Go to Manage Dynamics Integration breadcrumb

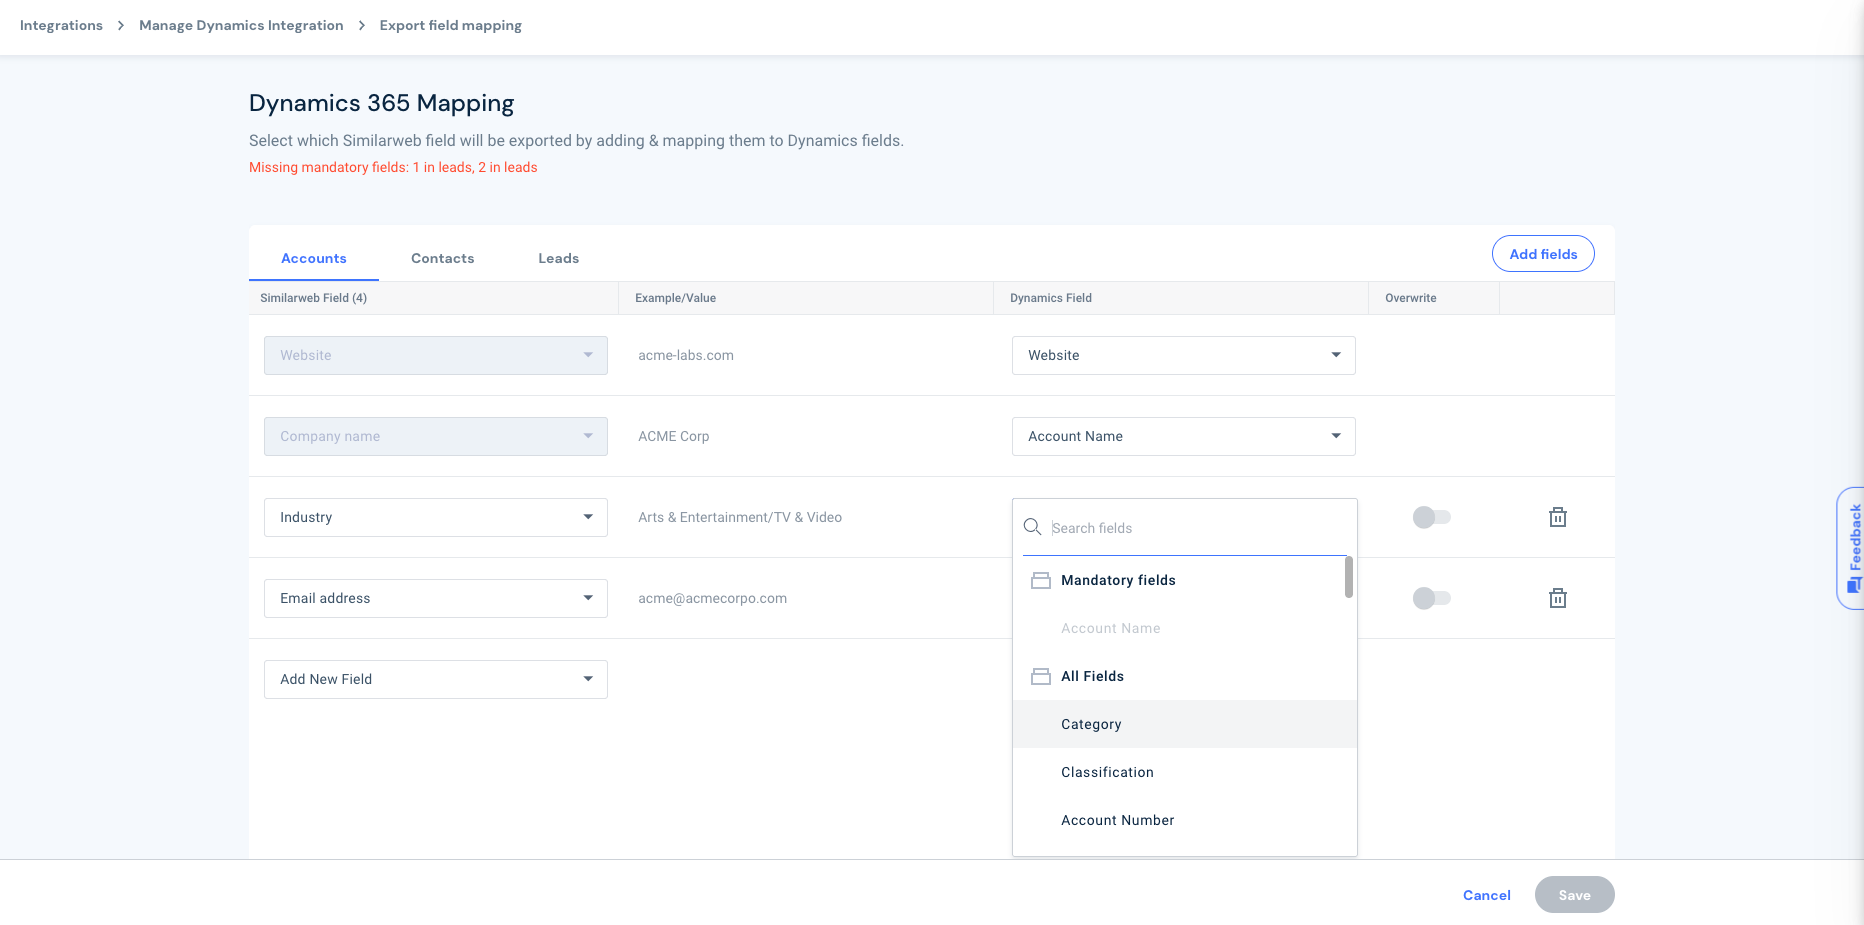click(241, 25)
